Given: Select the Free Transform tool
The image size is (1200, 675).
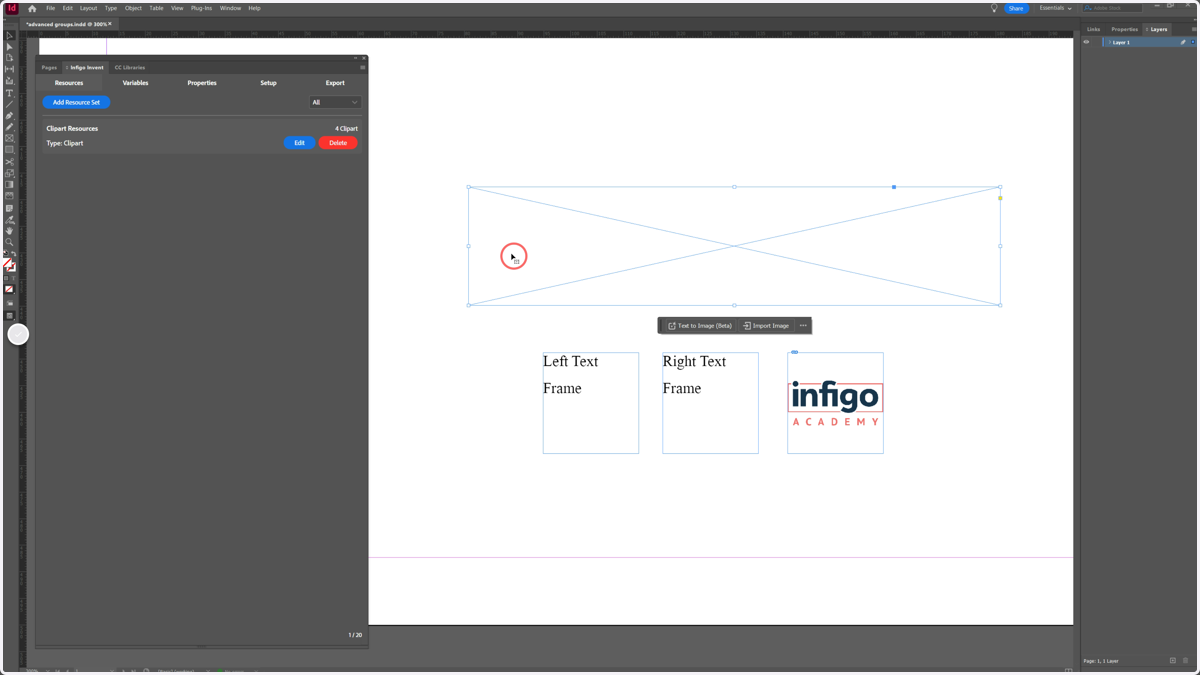Looking at the screenshot, I should tap(9, 172).
